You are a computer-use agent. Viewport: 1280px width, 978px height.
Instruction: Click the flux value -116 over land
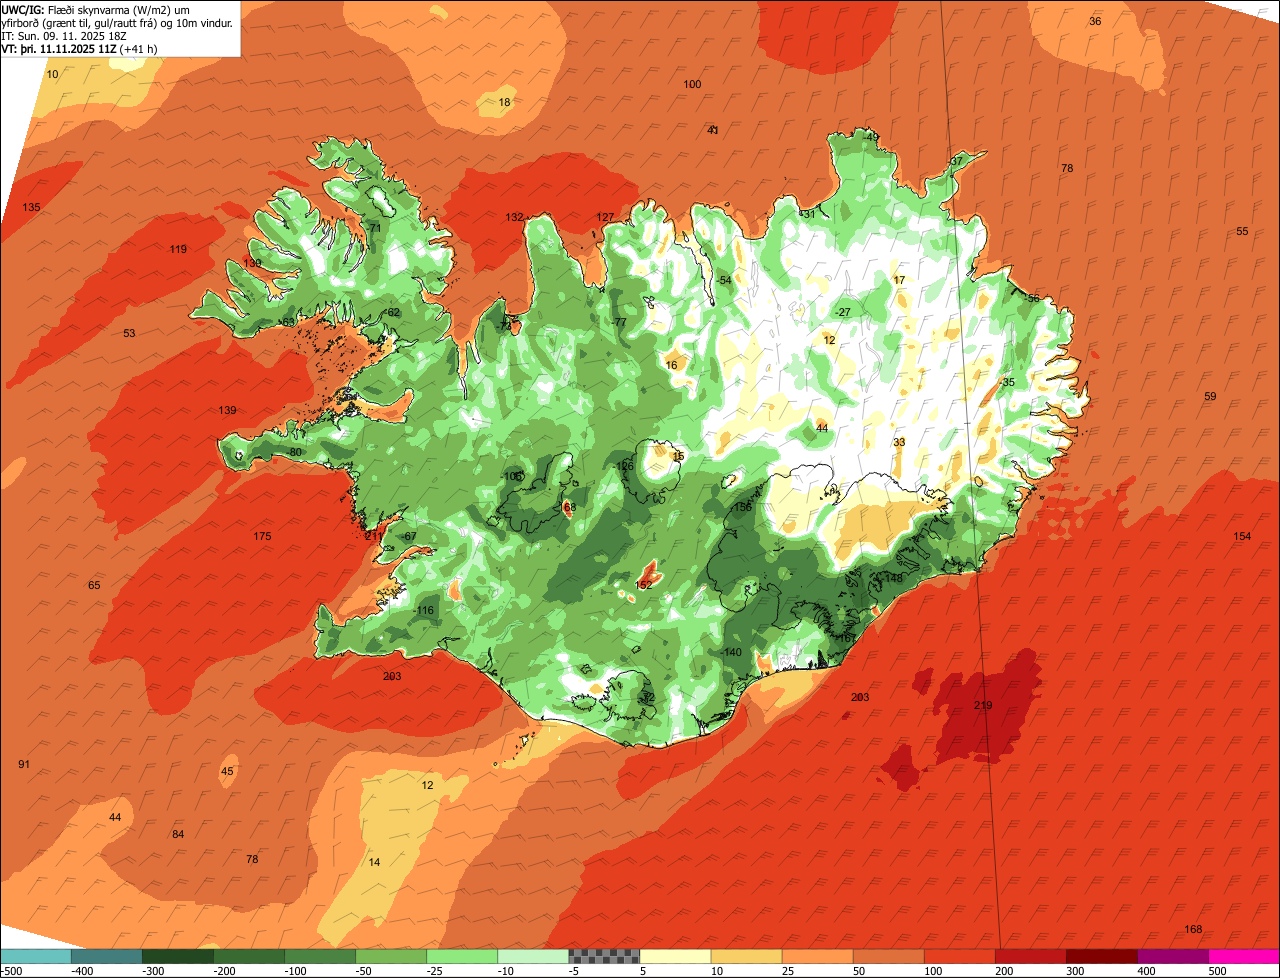click(424, 611)
